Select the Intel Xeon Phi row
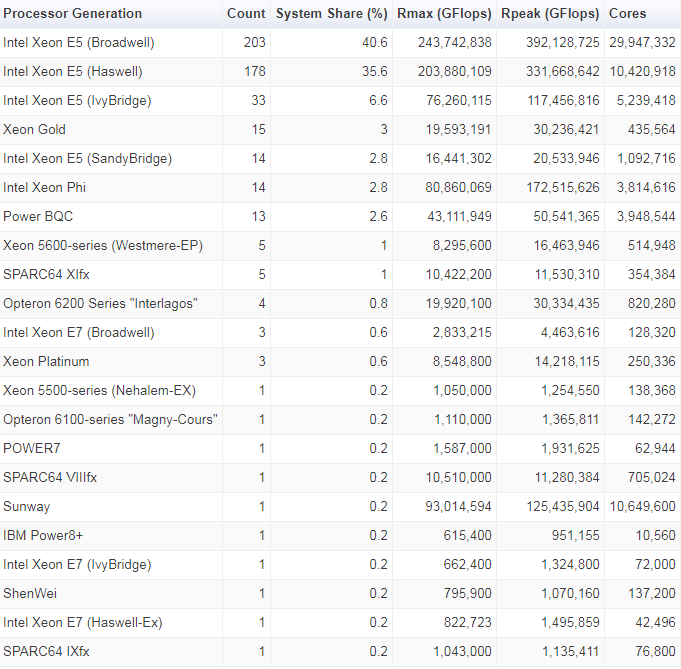Image resolution: width=681 pixels, height=669 pixels. 340,188
